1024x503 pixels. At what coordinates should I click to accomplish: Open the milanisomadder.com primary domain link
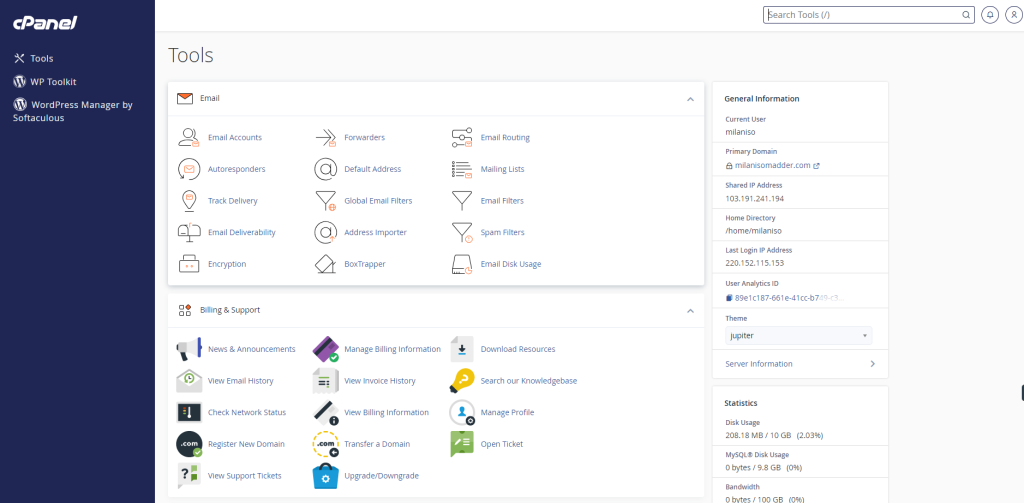point(773,165)
